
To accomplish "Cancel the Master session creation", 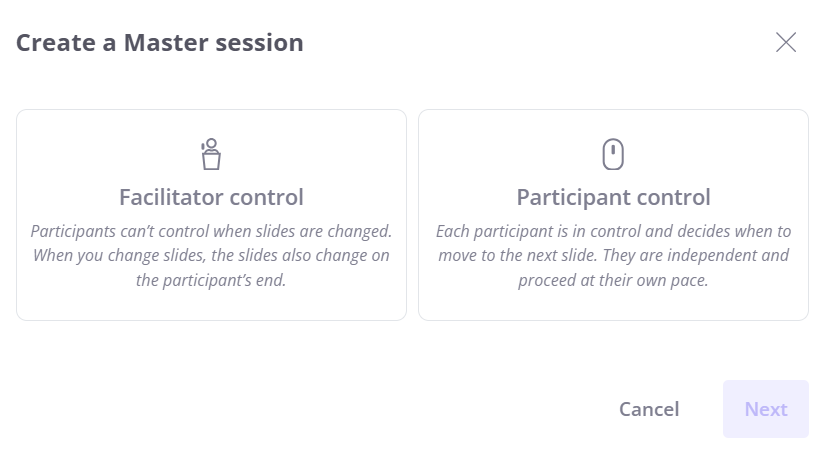I will [x=649, y=409].
